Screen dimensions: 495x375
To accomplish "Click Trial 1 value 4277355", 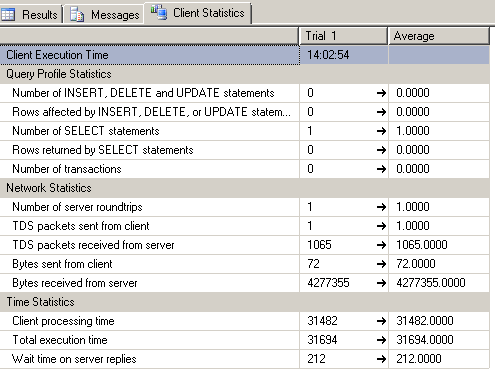I will (x=328, y=283).
